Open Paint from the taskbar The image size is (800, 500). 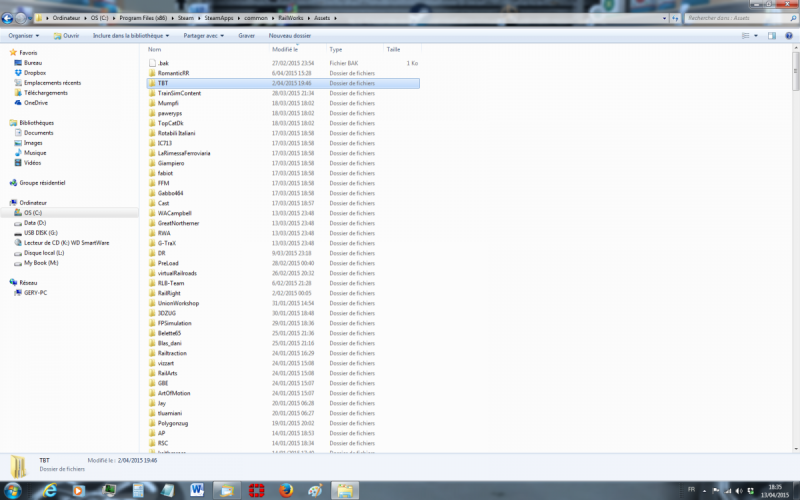tap(315, 490)
